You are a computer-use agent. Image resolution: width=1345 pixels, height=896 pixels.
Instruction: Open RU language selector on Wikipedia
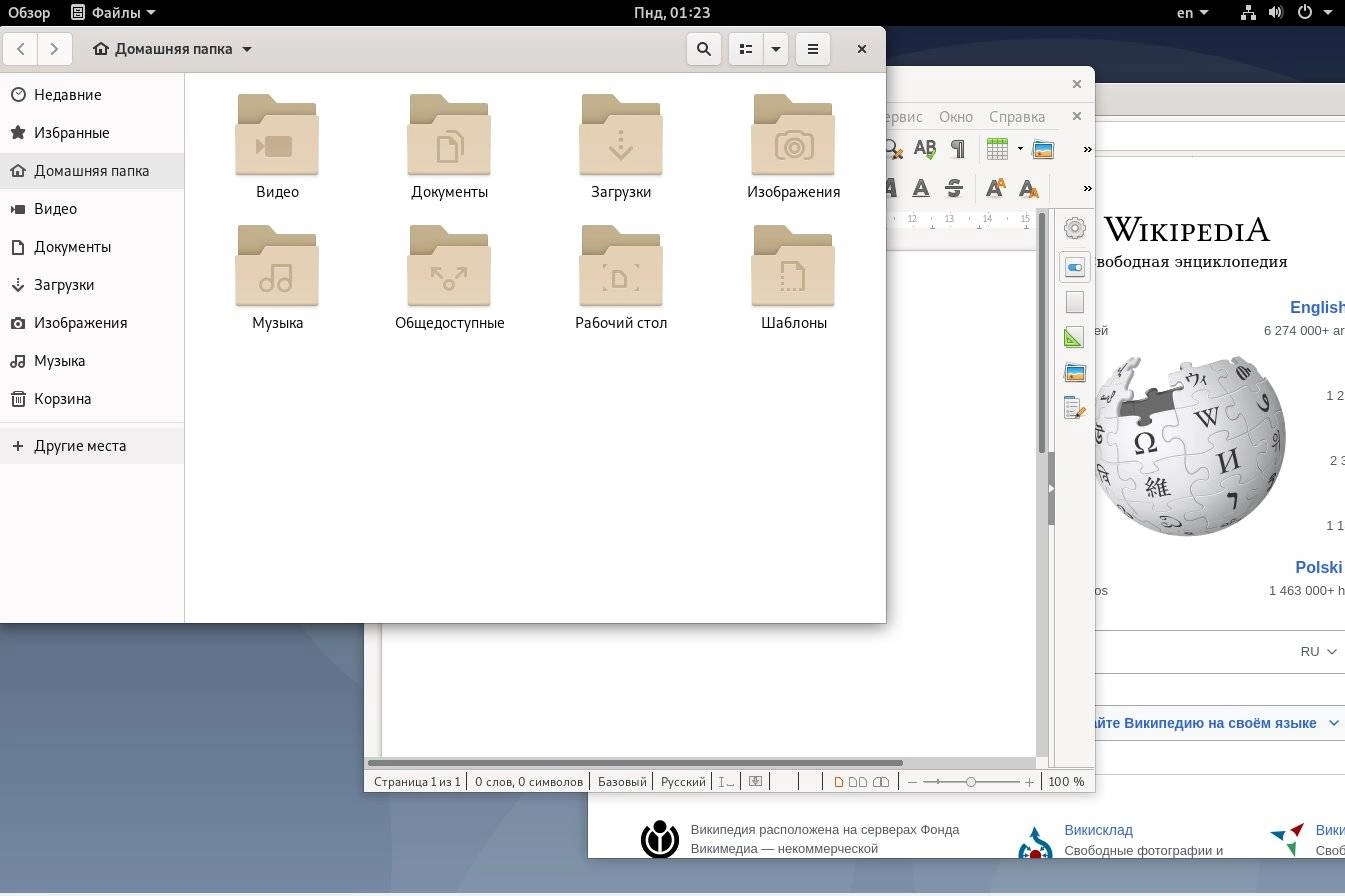click(x=1318, y=651)
